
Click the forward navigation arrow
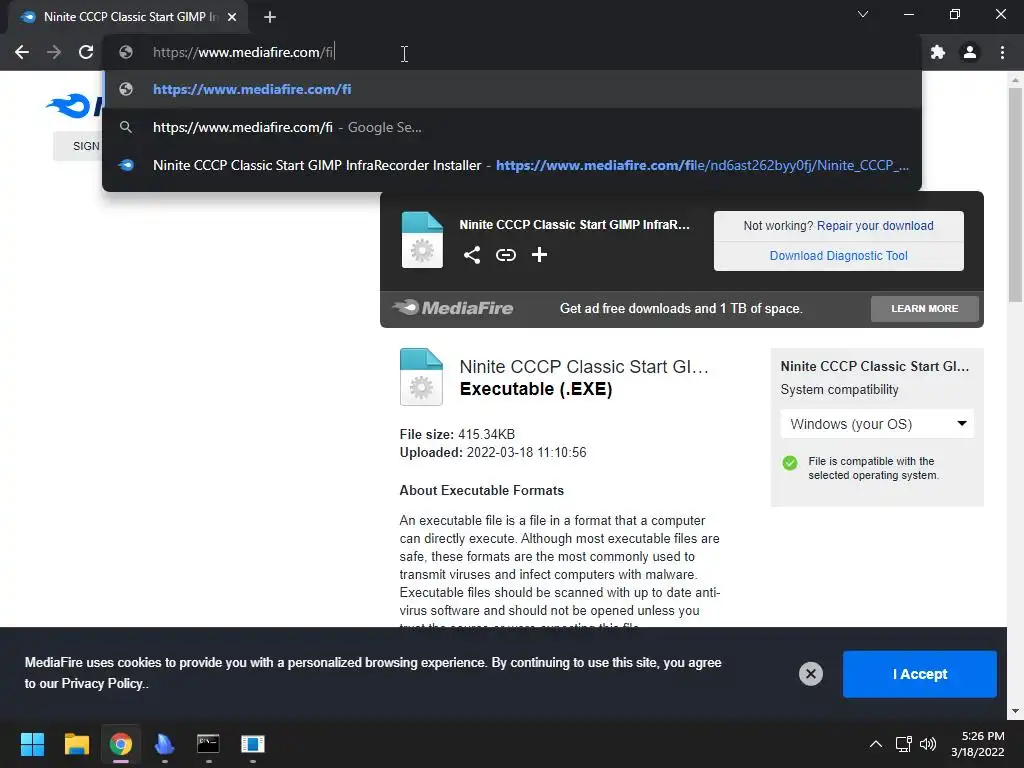pos(54,52)
